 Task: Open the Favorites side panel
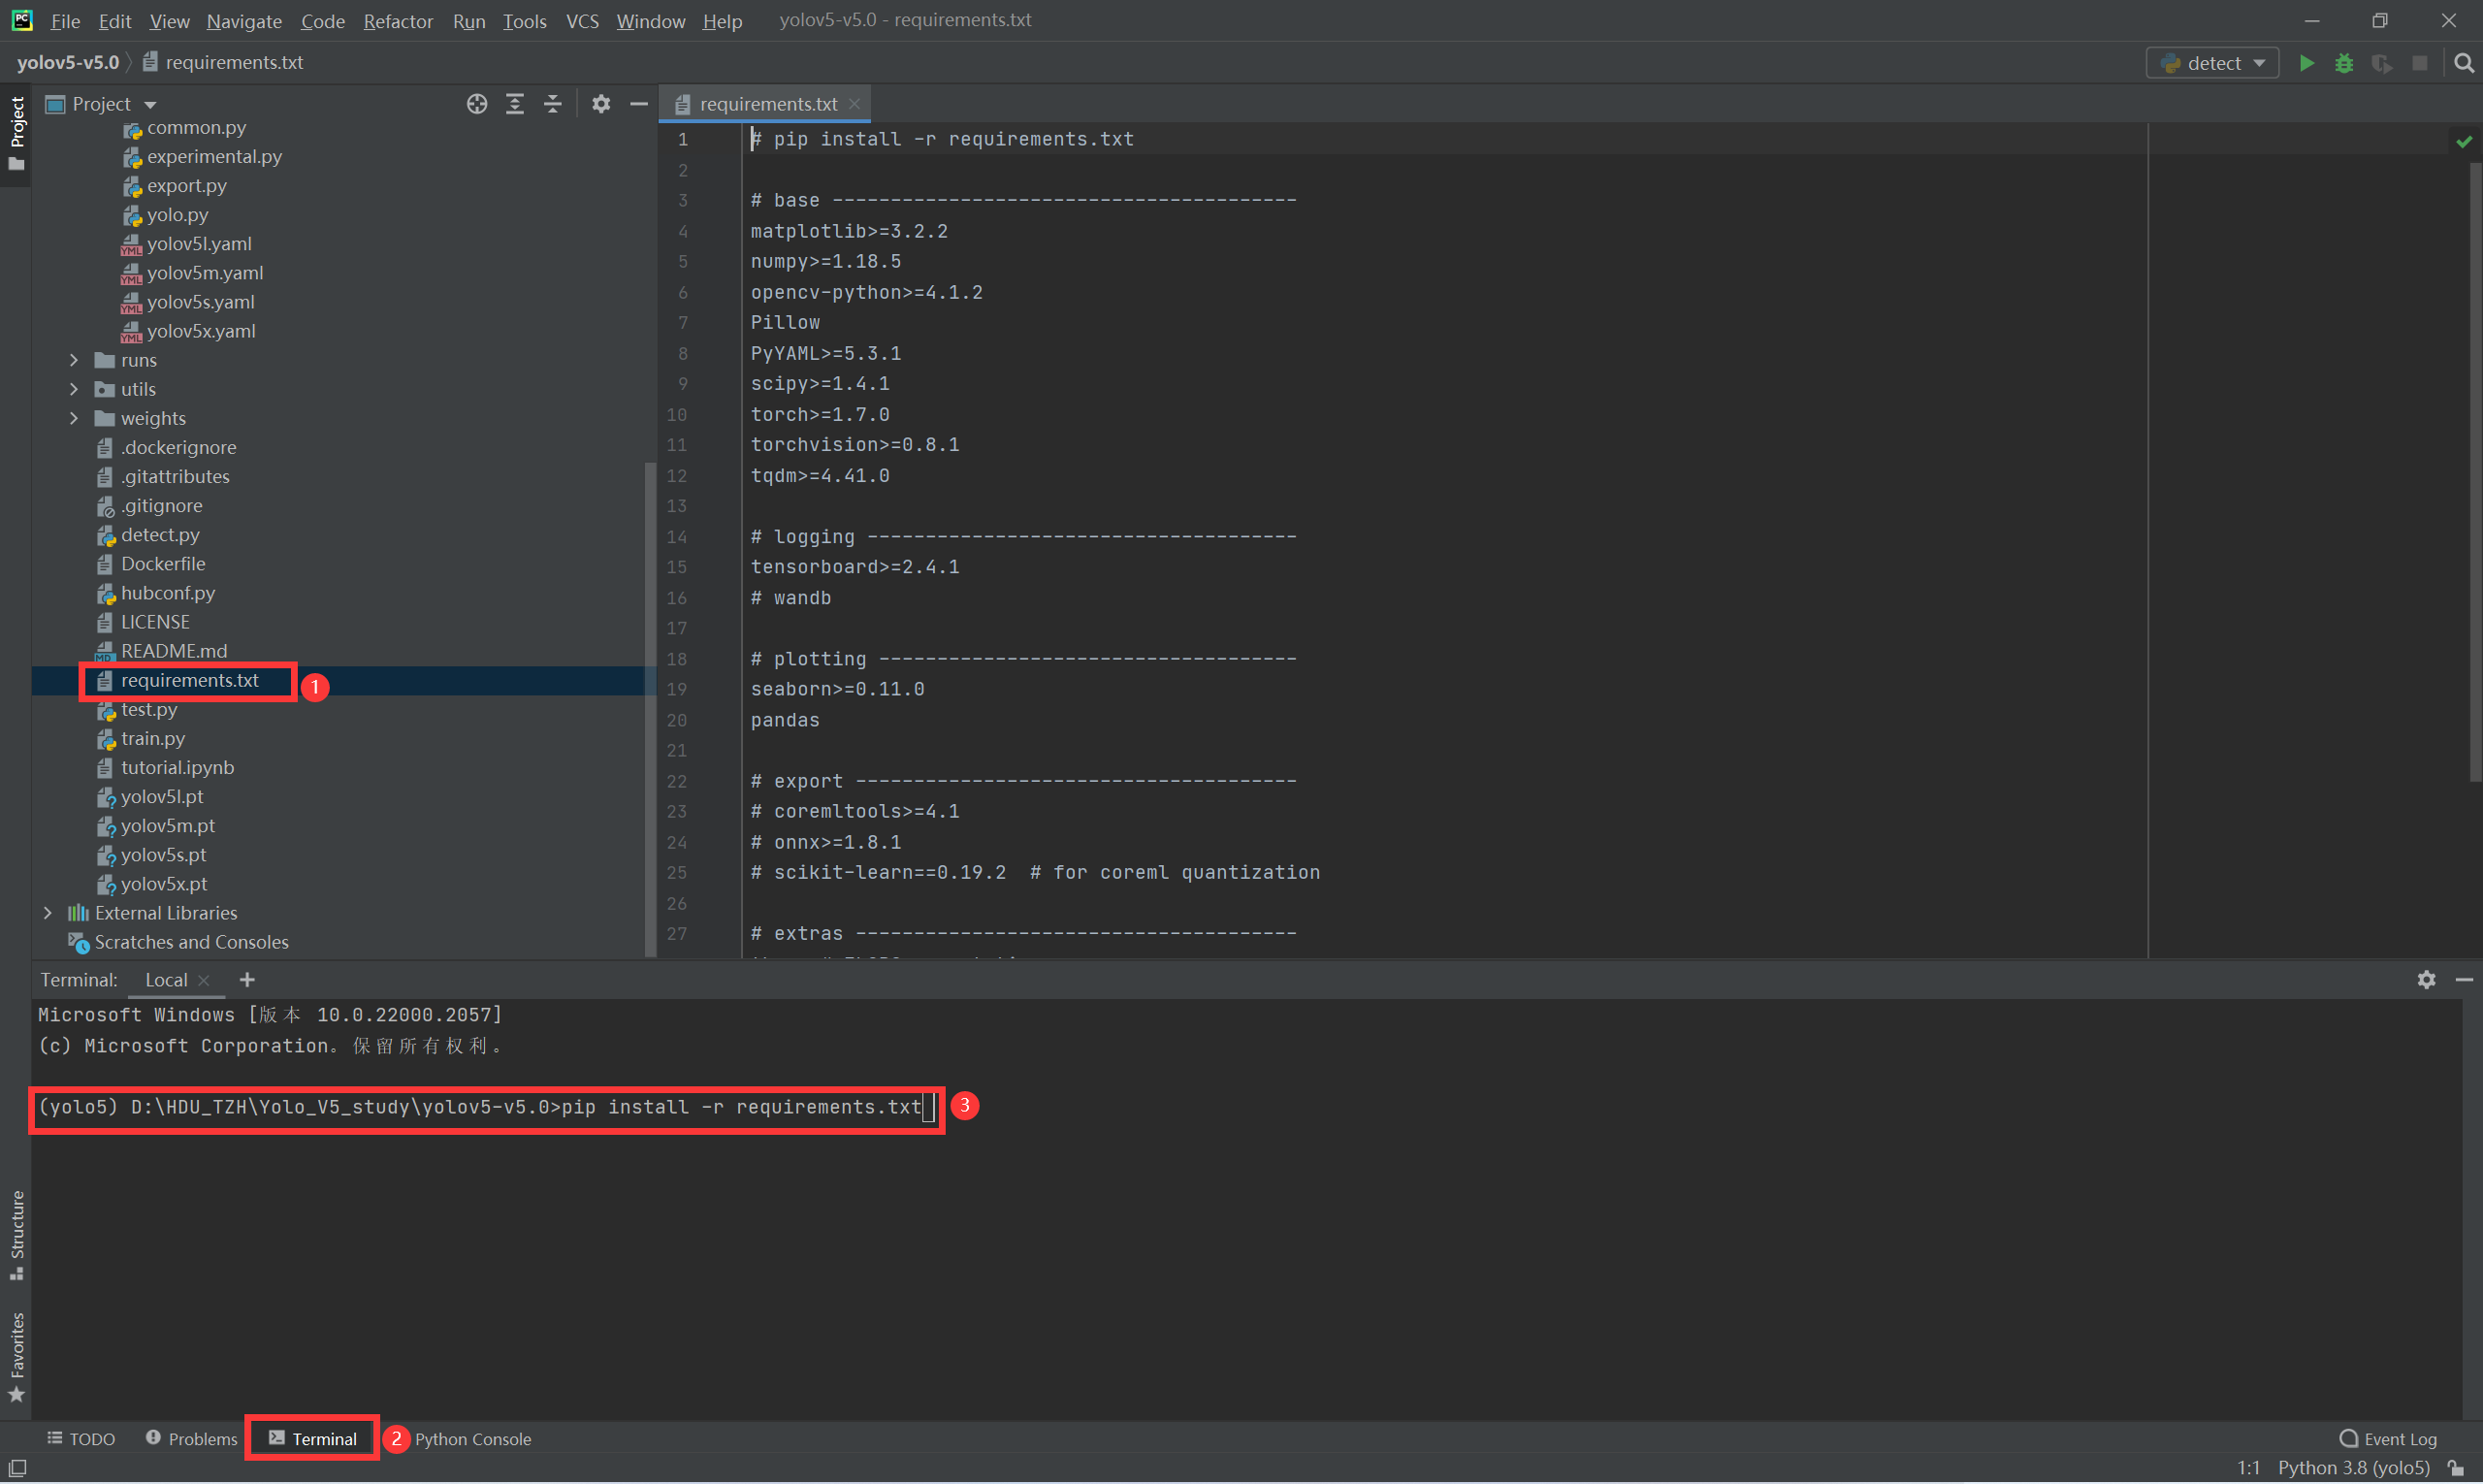(17, 1358)
